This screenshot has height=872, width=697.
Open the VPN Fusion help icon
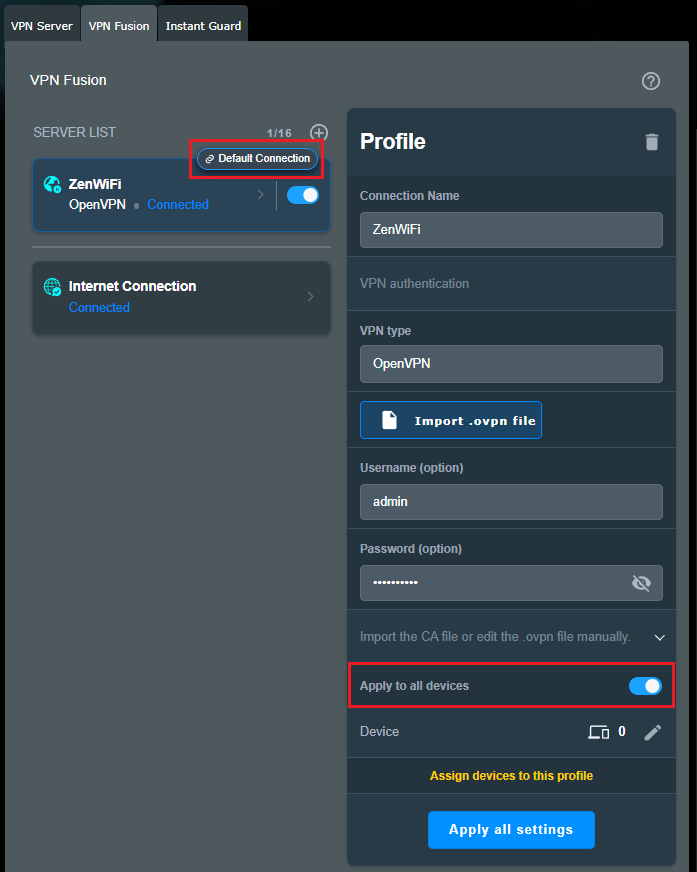click(x=650, y=81)
